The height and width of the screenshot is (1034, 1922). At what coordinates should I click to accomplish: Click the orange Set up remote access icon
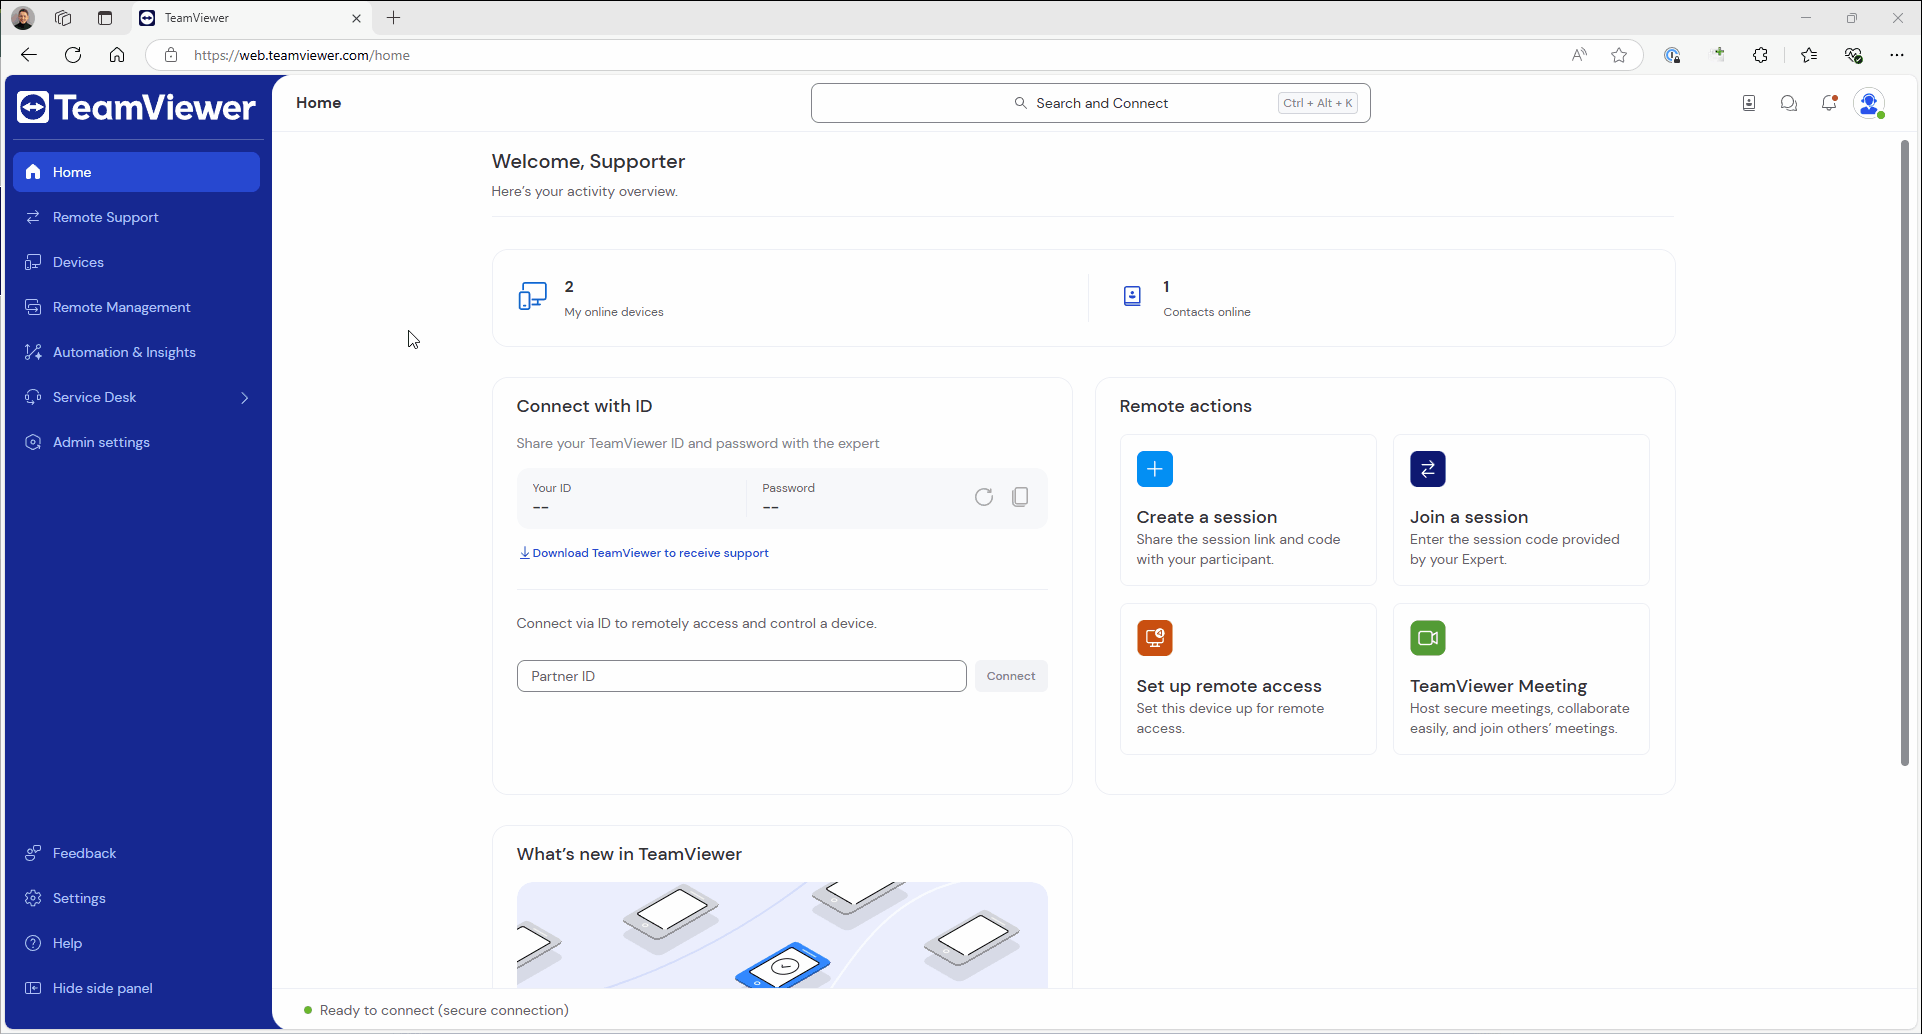pos(1154,638)
